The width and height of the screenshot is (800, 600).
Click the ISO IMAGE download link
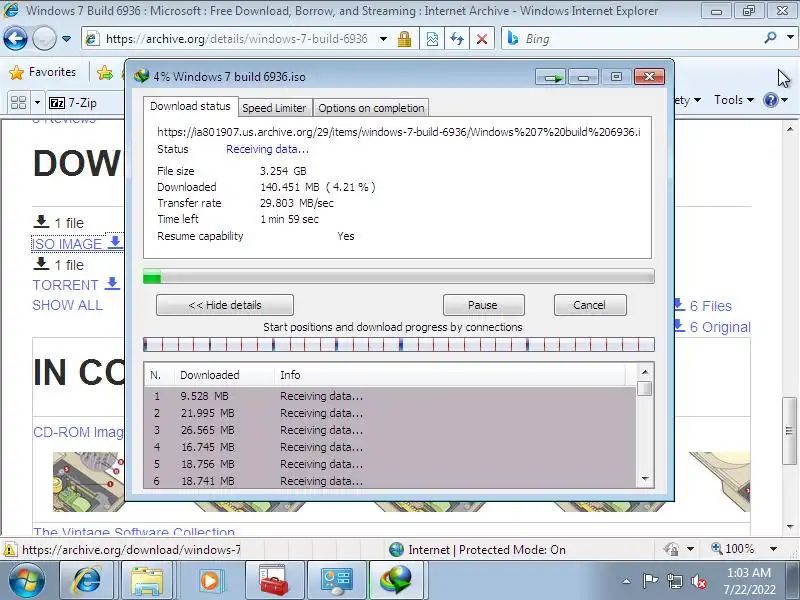coord(77,243)
